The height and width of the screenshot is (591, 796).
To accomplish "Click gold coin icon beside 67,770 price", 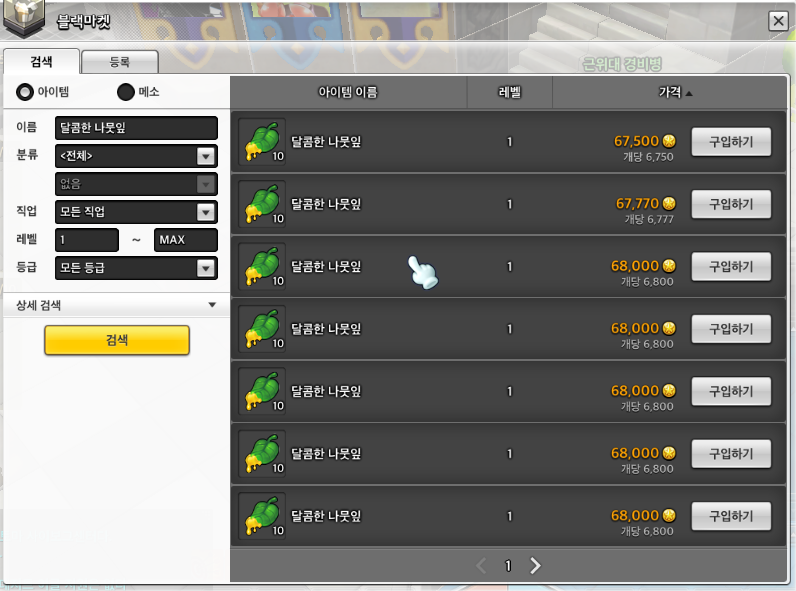I will click(669, 203).
